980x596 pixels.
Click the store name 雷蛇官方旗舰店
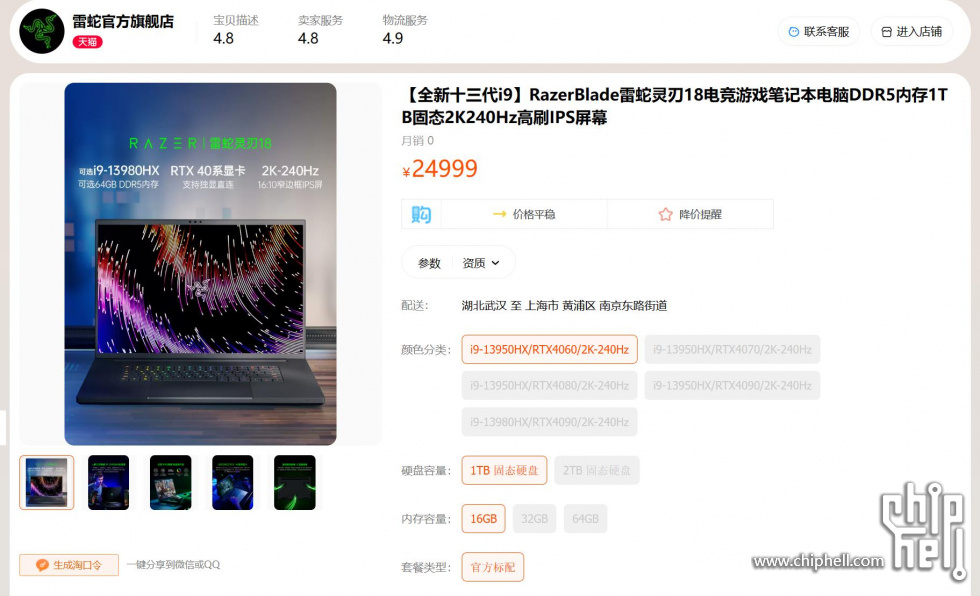(123, 21)
